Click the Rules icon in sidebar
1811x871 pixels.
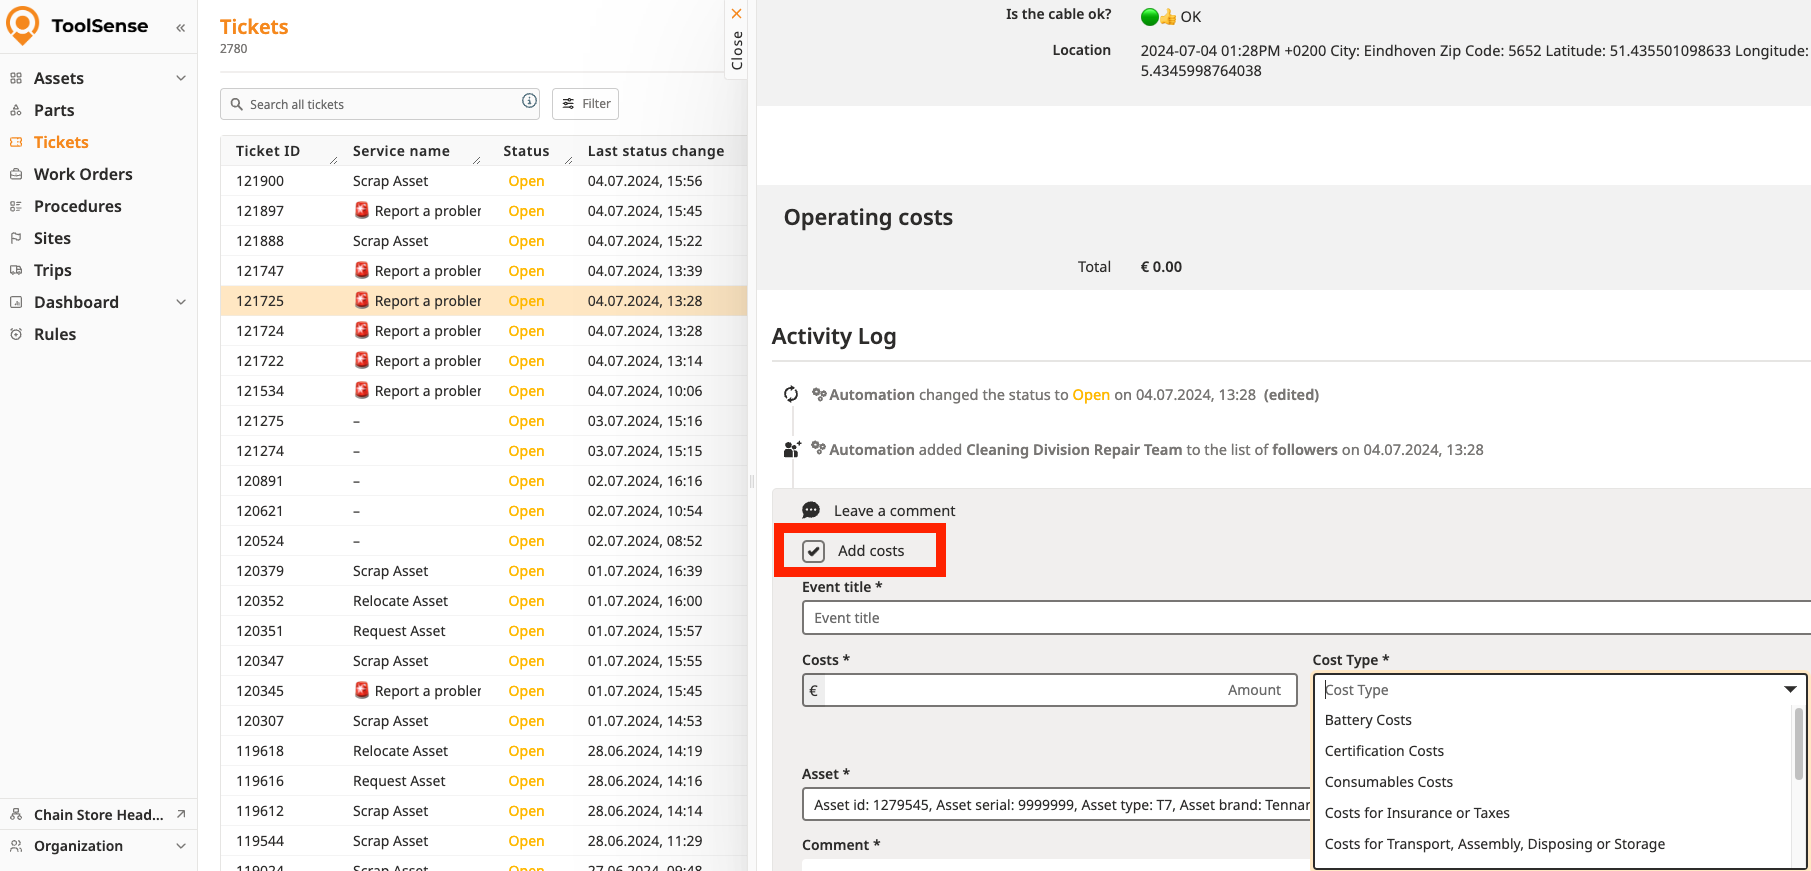[x=16, y=334]
